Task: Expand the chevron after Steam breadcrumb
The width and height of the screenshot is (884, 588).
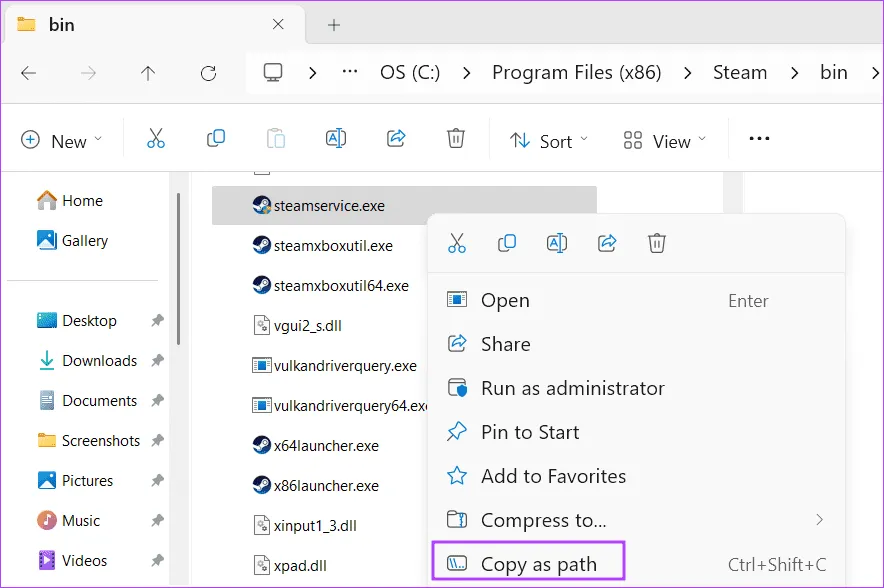Action: [794, 73]
